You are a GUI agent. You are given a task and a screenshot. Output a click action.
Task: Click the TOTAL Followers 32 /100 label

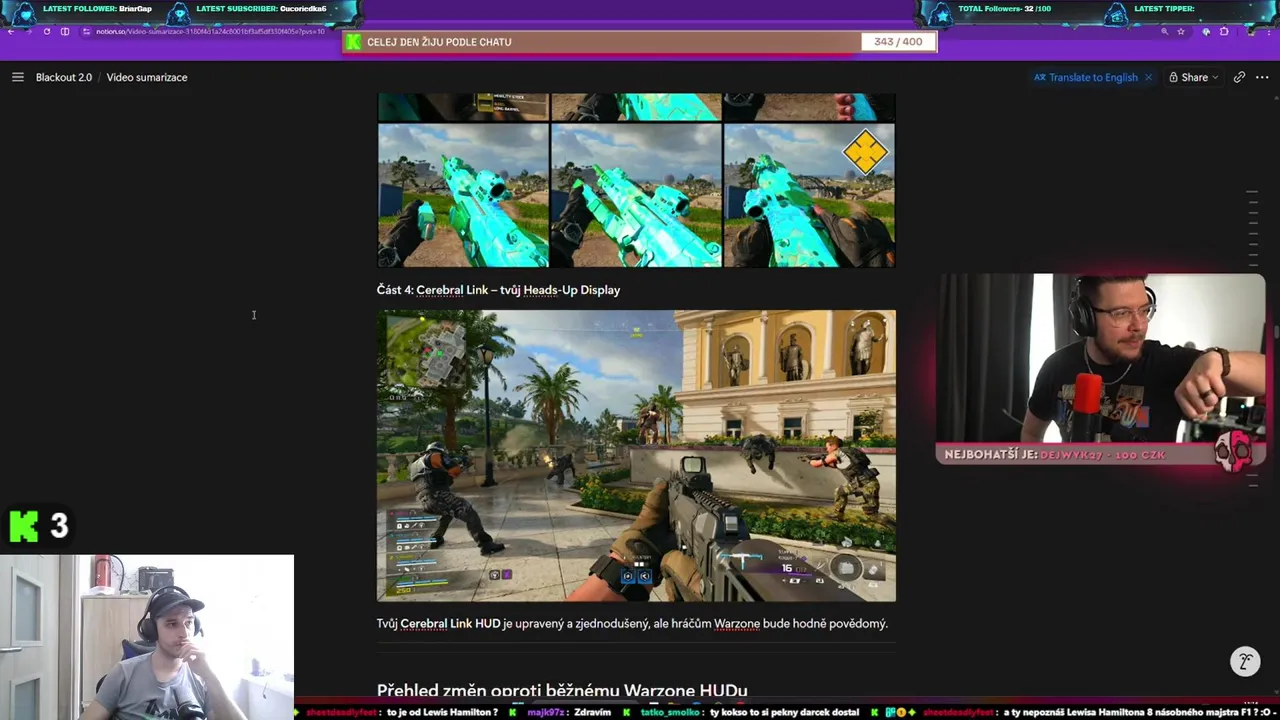point(1004,9)
